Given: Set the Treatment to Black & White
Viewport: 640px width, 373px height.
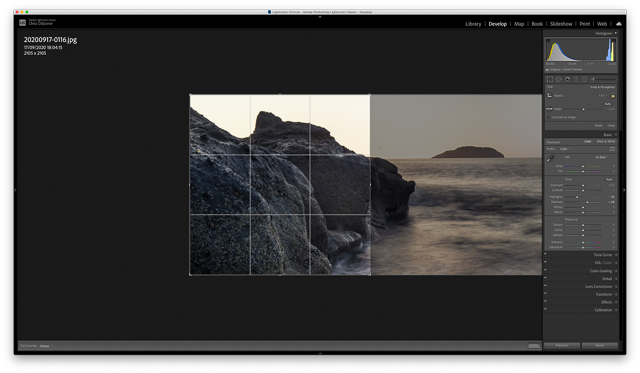Looking at the screenshot, I should (x=606, y=142).
